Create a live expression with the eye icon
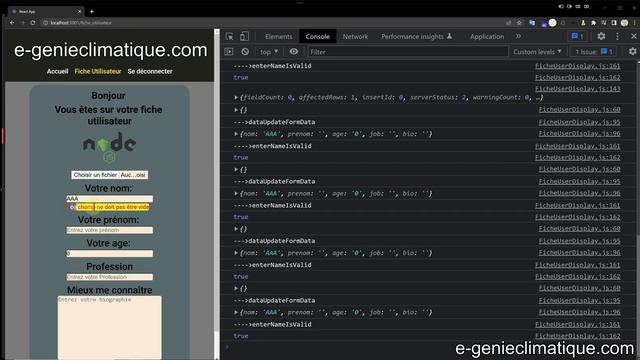The width and height of the screenshot is (640, 360). [x=293, y=52]
